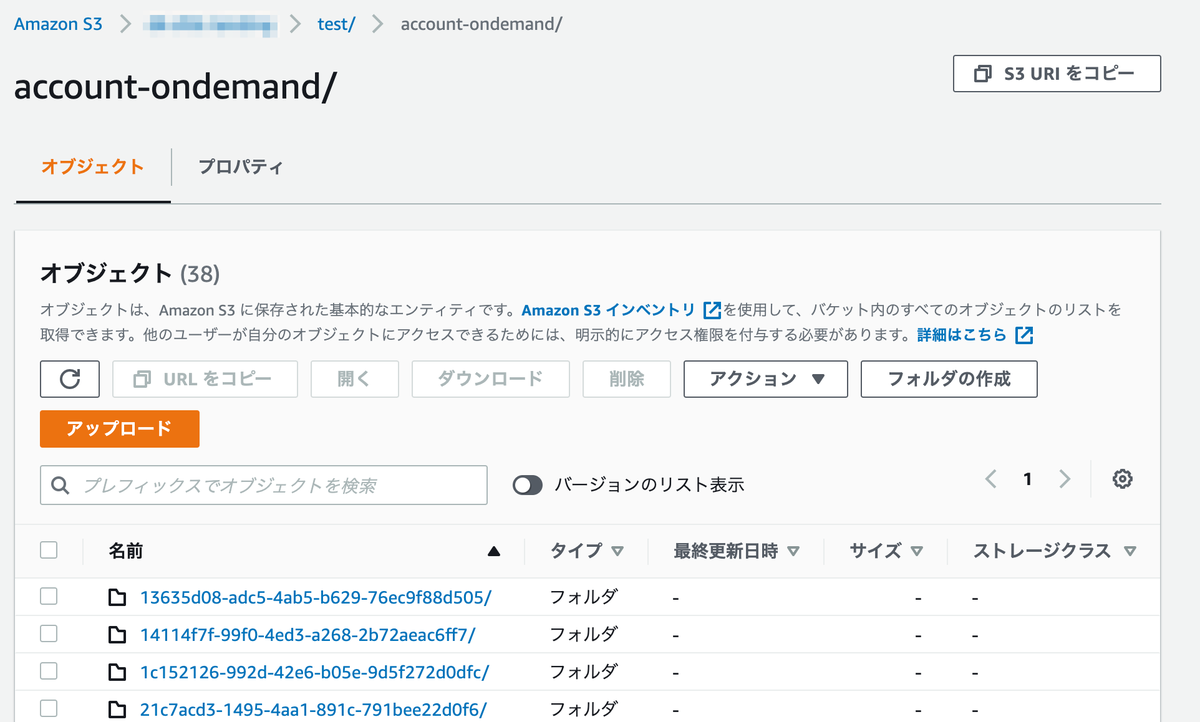Click the 開く button
The height and width of the screenshot is (722, 1200).
click(x=355, y=379)
